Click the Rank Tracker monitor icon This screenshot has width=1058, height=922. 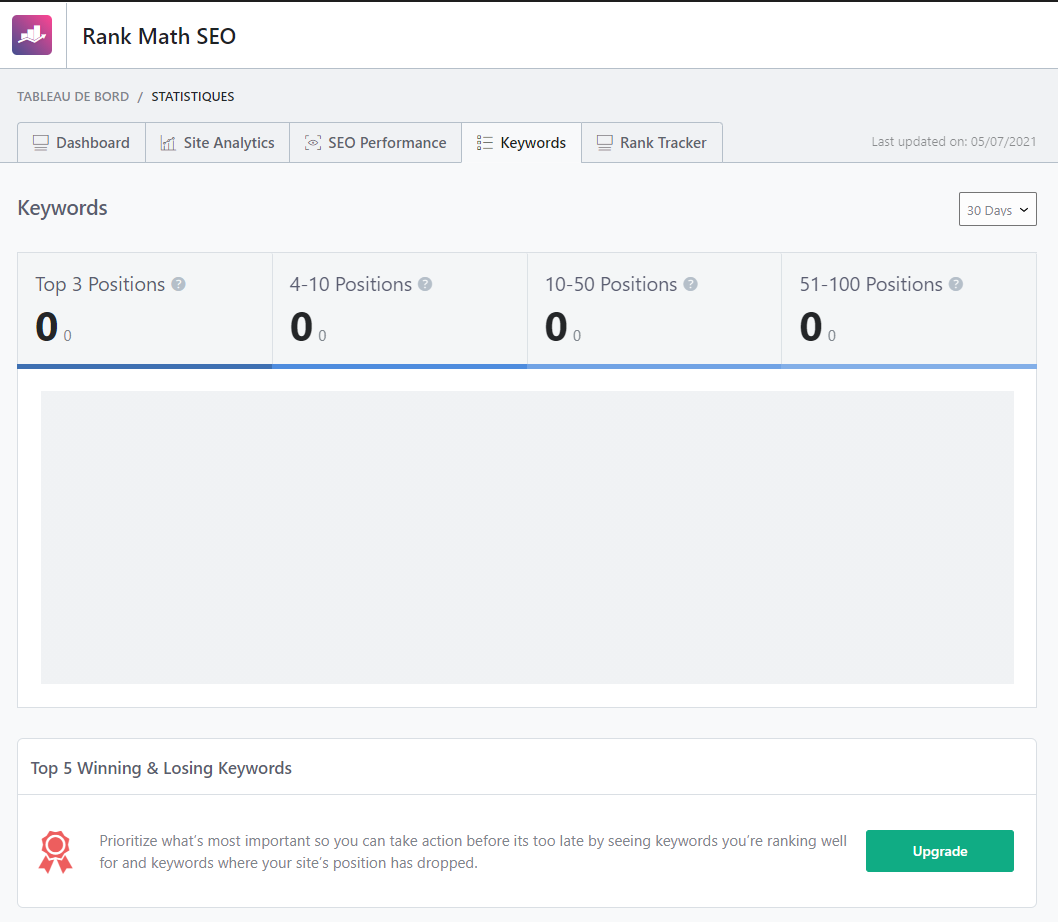[604, 142]
